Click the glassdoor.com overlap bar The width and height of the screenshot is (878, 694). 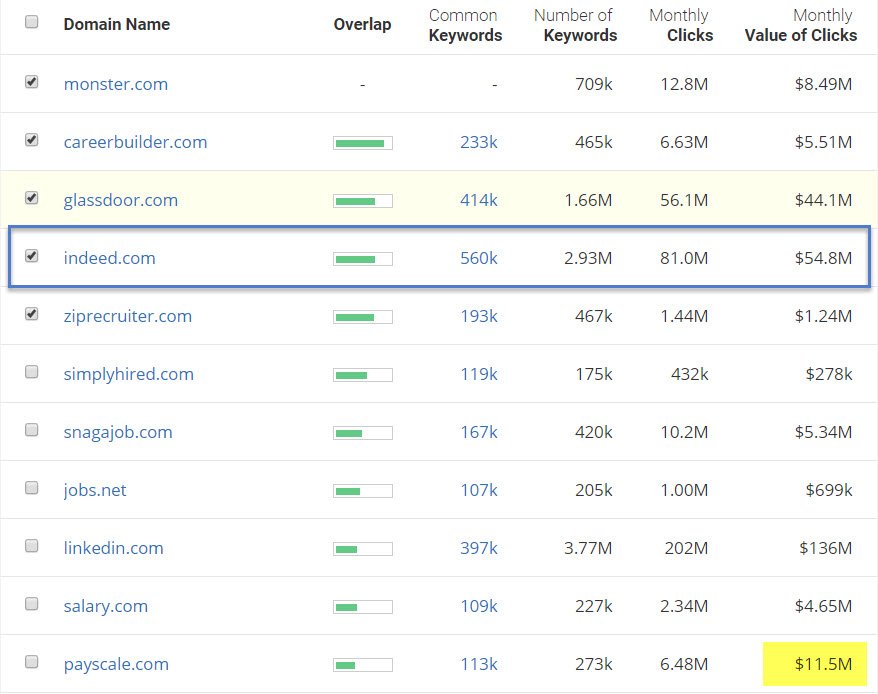[363, 201]
